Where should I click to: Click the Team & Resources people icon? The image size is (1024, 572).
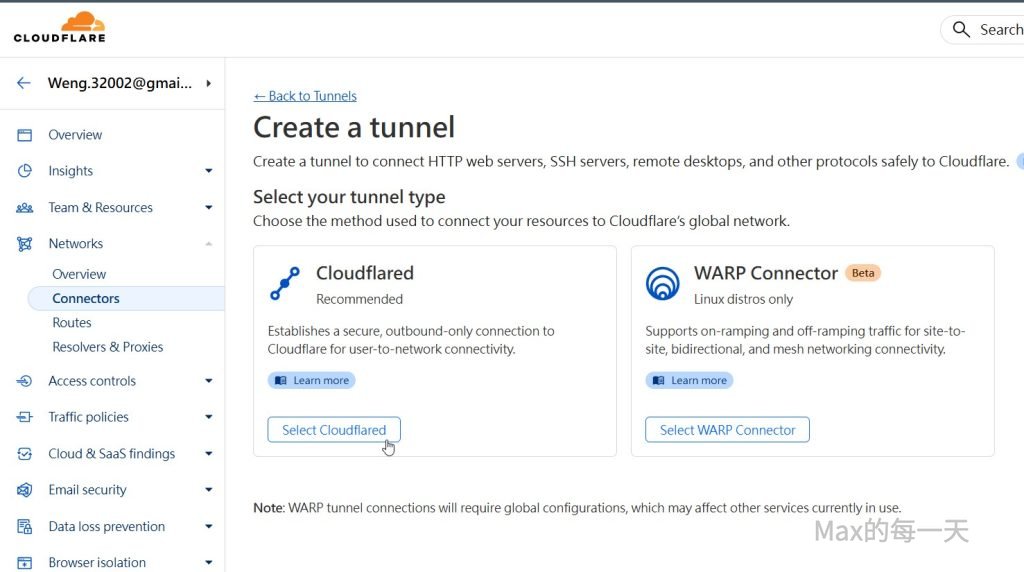tap(25, 208)
